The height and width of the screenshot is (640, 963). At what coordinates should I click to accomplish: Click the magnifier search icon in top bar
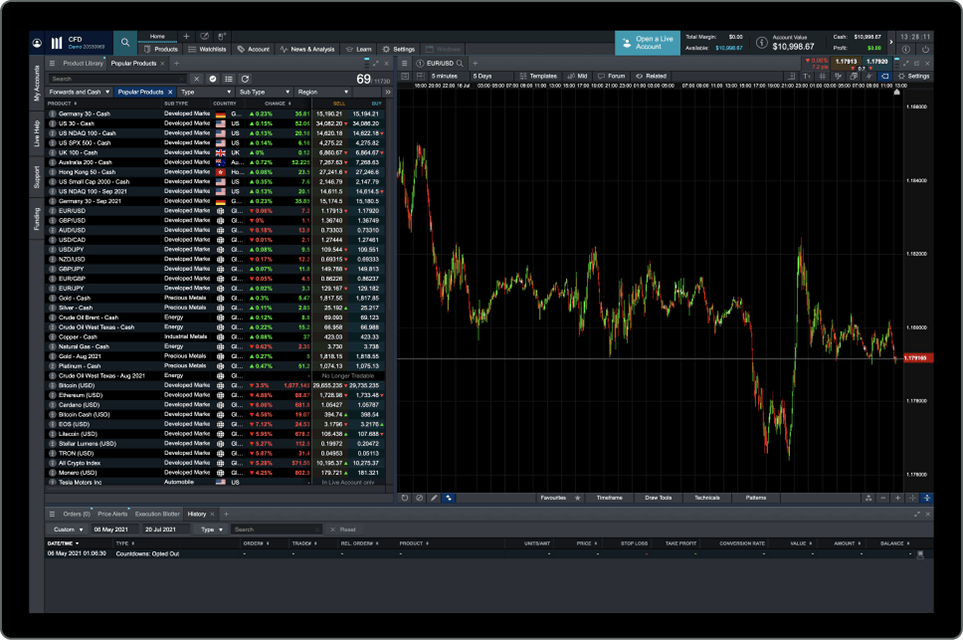[x=124, y=43]
